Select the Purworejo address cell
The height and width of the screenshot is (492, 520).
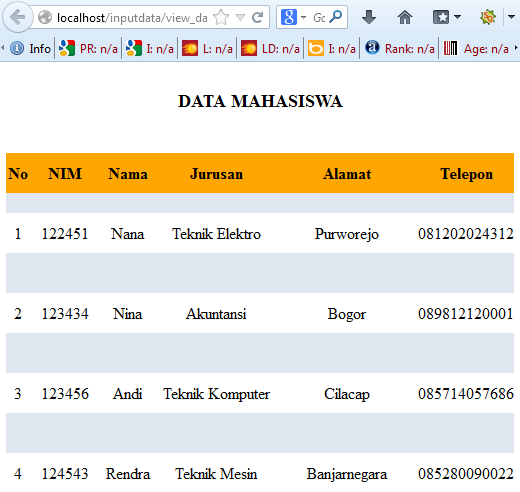click(347, 234)
